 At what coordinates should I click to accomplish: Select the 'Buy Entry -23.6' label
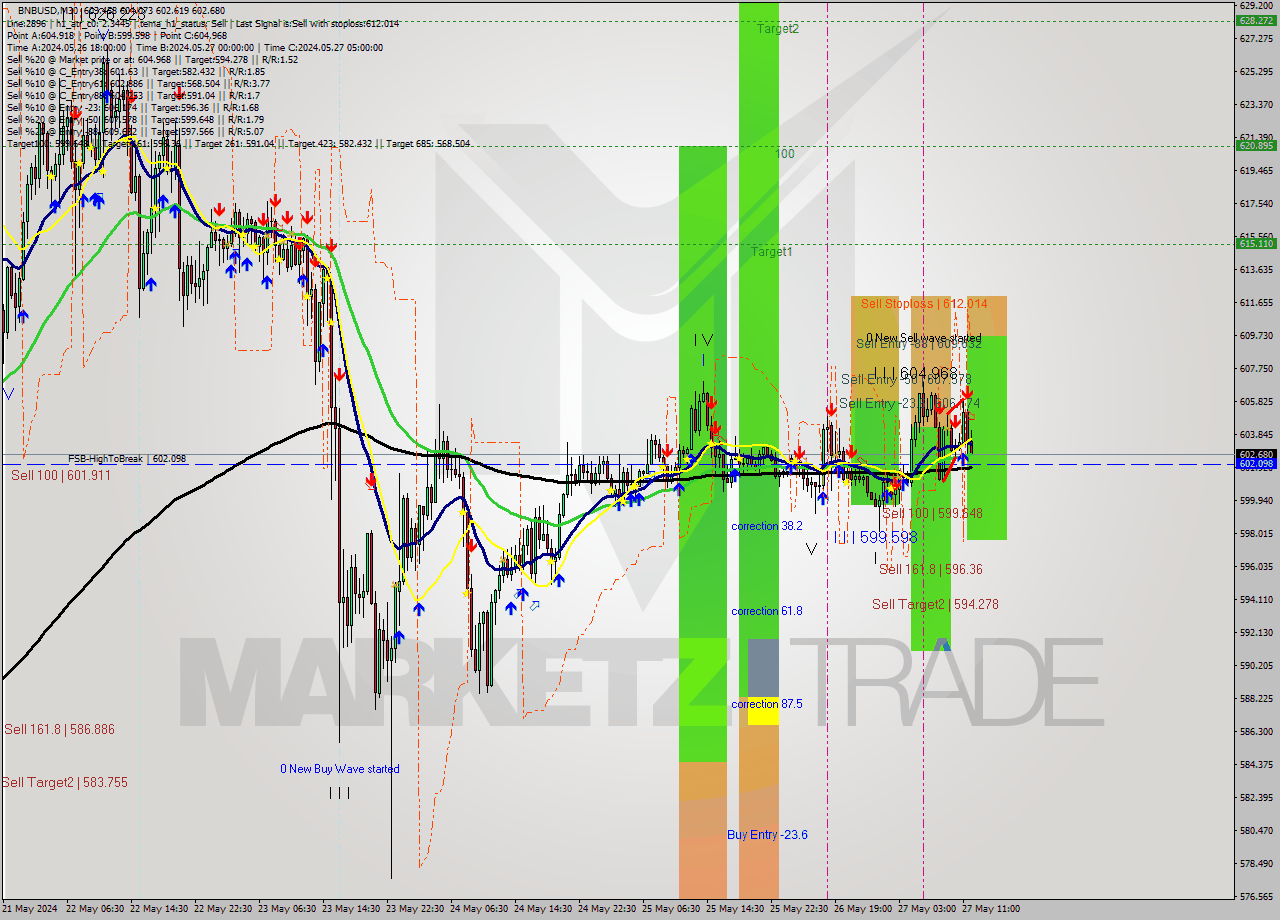[x=767, y=834]
